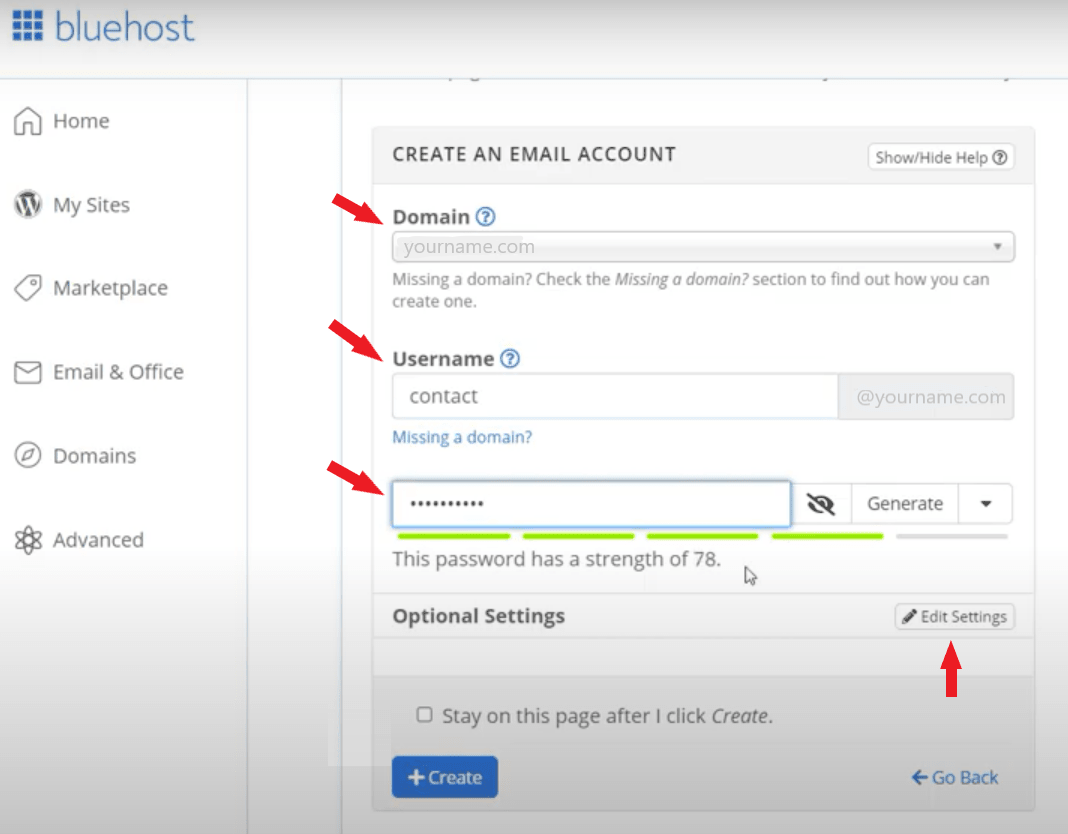
Task: Click the help icon next to Domain
Action: pos(485,217)
